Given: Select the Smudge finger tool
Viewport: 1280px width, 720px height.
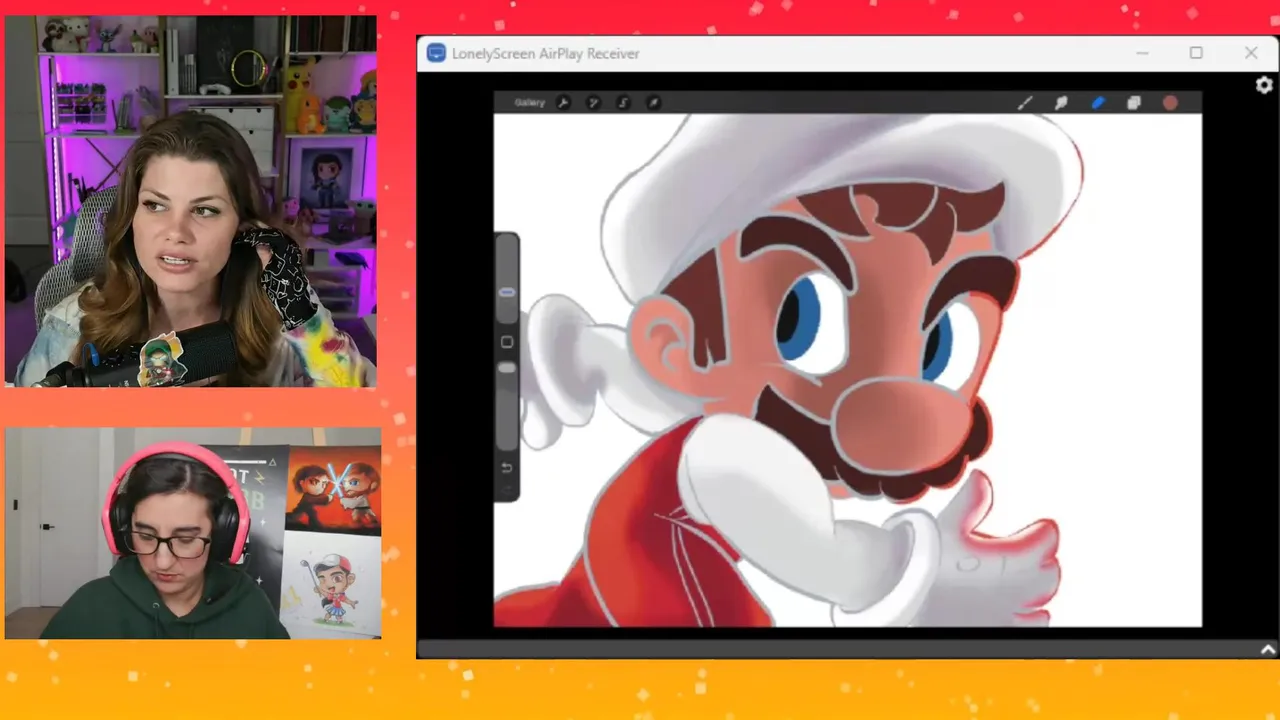Looking at the screenshot, I should 1061,102.
